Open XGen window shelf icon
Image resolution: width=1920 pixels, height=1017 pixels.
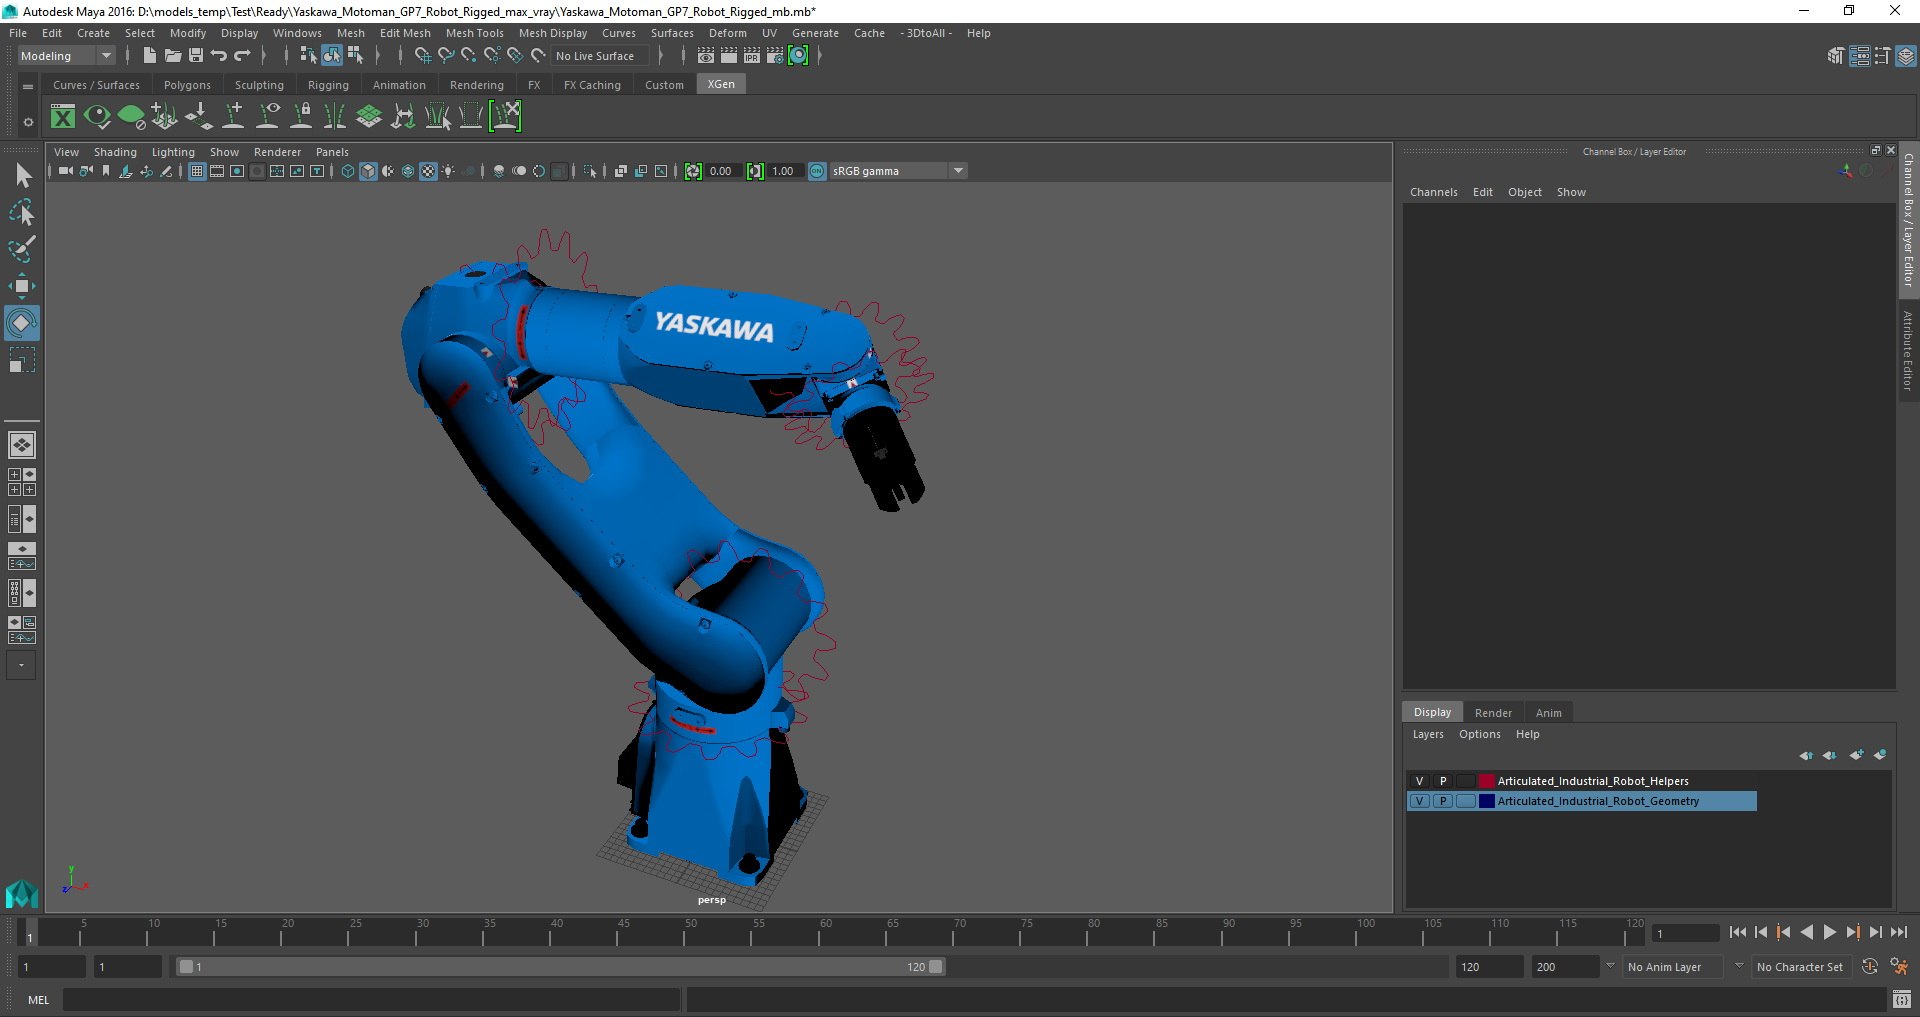63,117
